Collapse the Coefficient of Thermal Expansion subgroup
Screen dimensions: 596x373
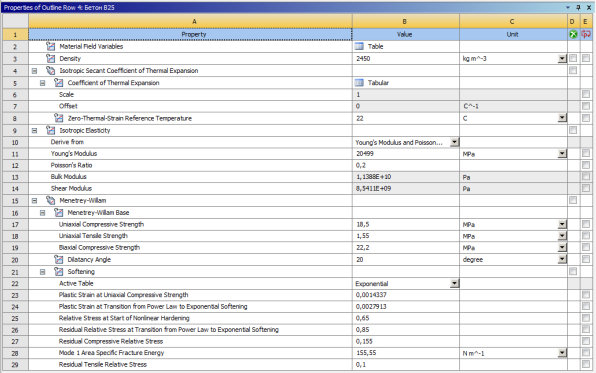tap(43, 83)
